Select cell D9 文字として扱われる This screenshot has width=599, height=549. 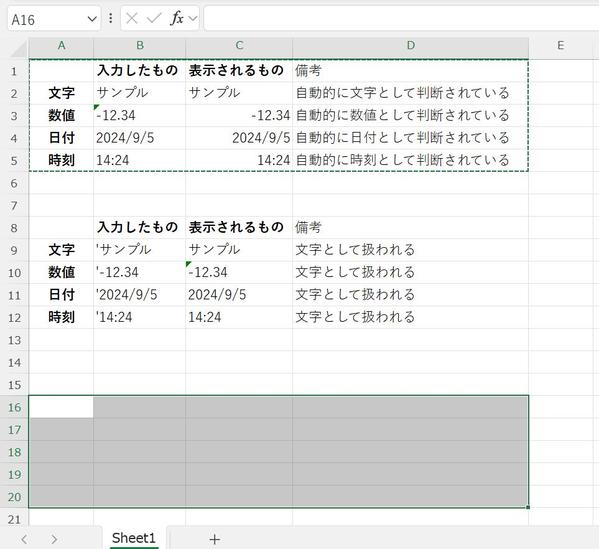click(x=411, y=250)
